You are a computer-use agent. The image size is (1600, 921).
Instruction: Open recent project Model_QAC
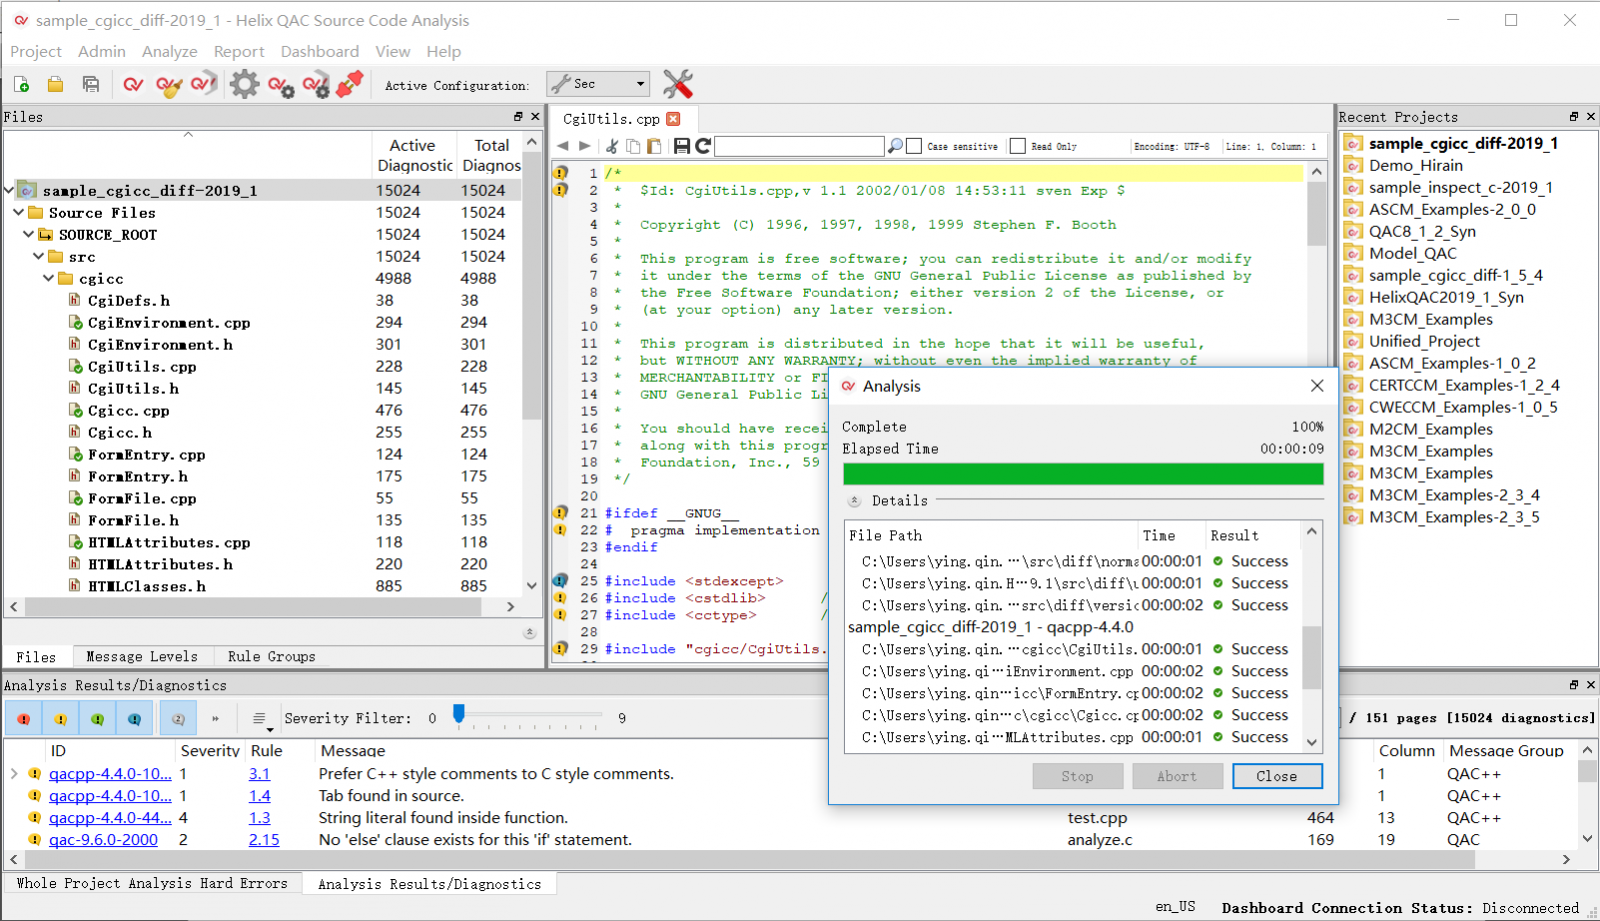point(1412,253)
